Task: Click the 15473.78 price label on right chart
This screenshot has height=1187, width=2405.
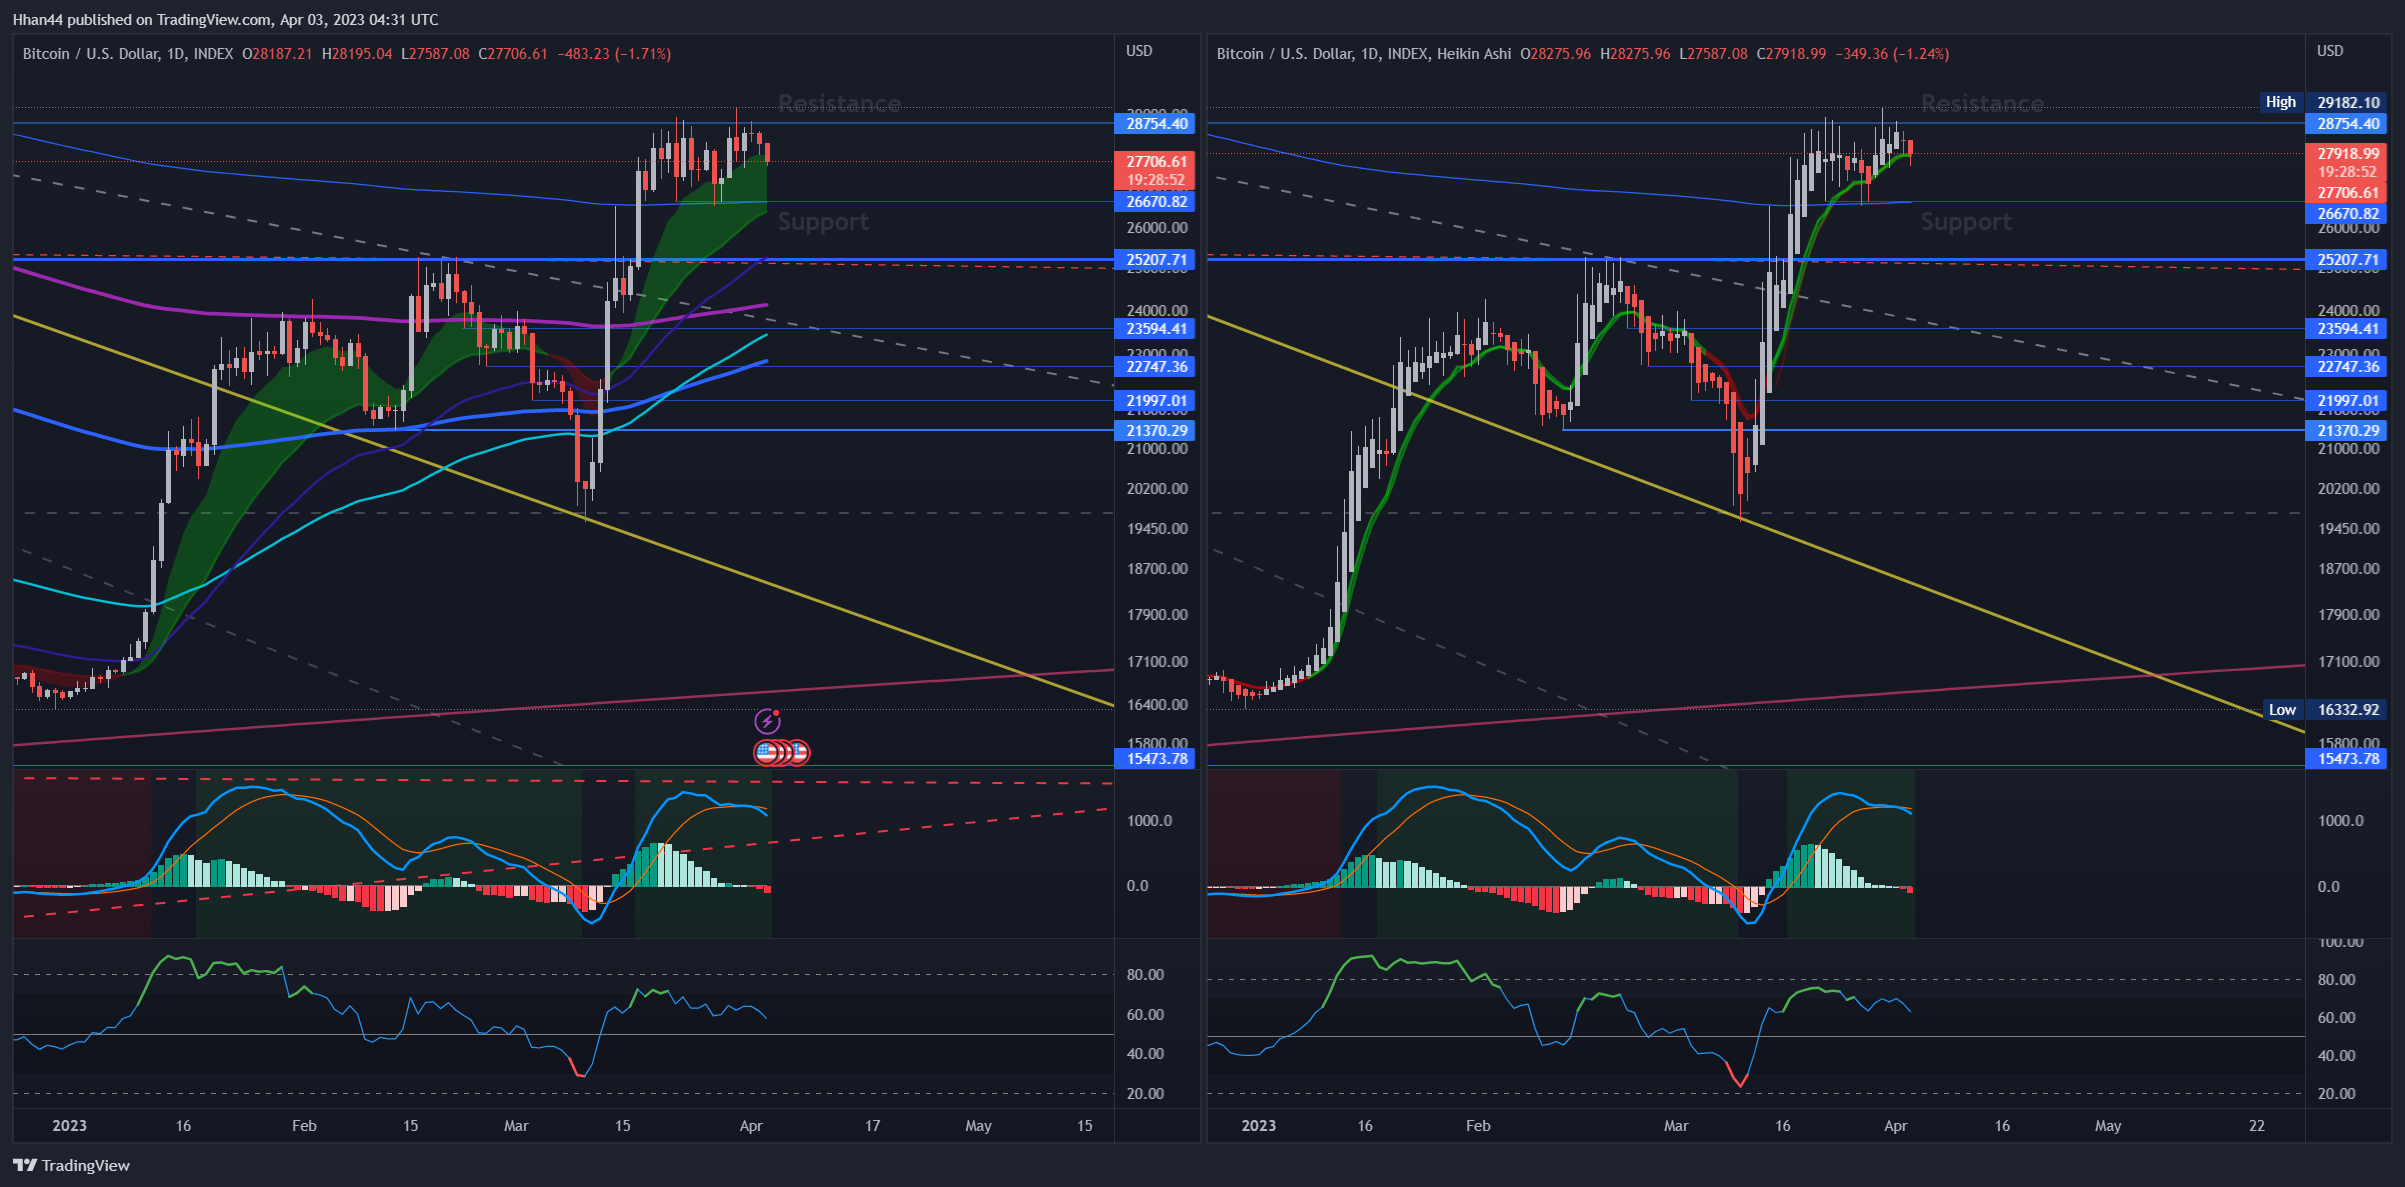Action: point(2347,759)
